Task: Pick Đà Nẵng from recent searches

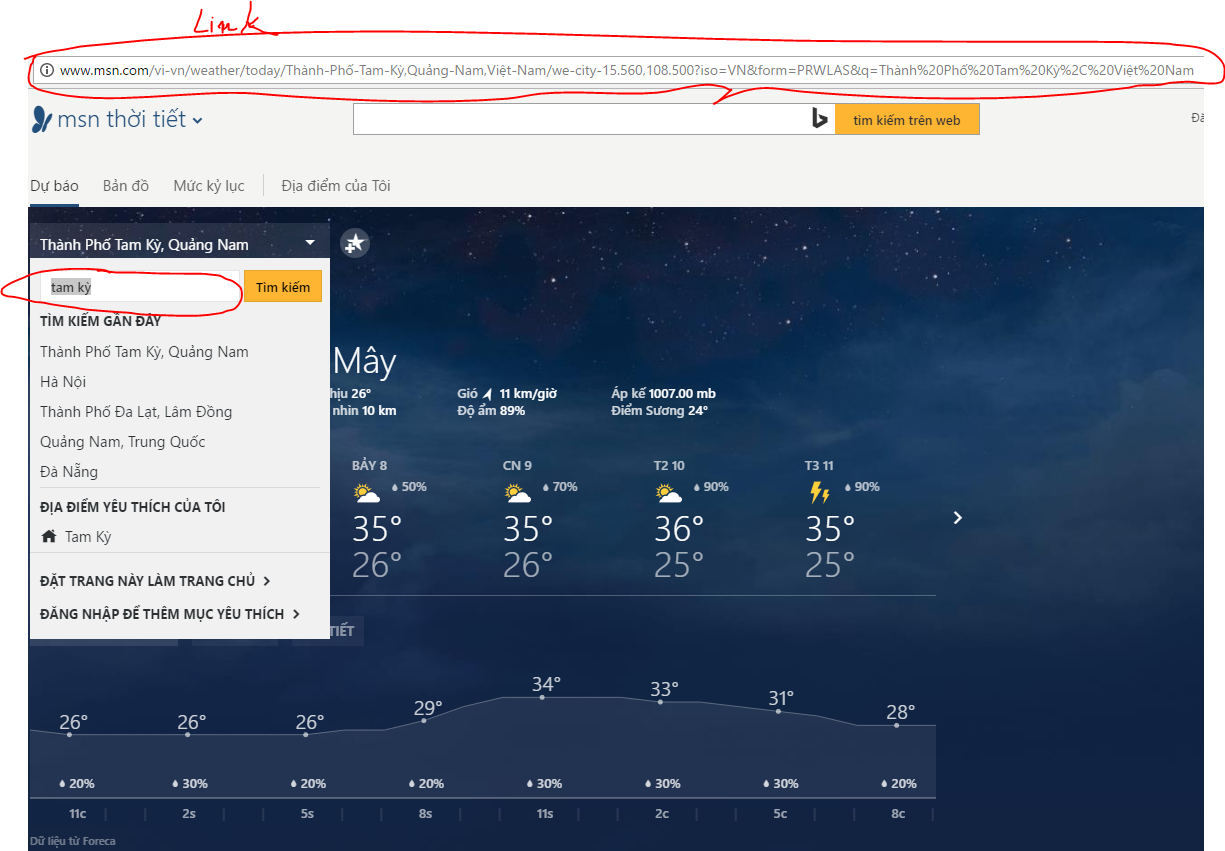Action: [x=69, y=472]
